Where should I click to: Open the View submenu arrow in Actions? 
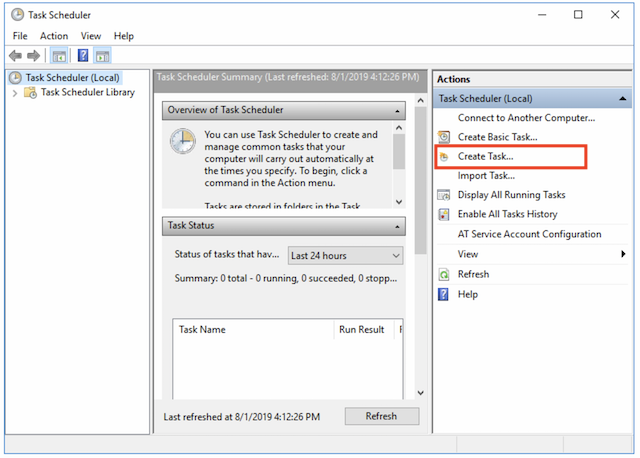623,254
